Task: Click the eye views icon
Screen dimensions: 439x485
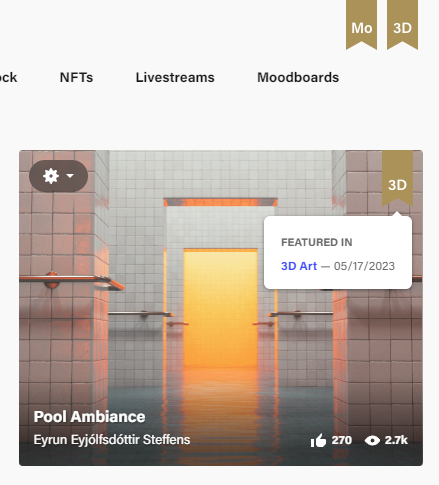Action: (372, 441)
